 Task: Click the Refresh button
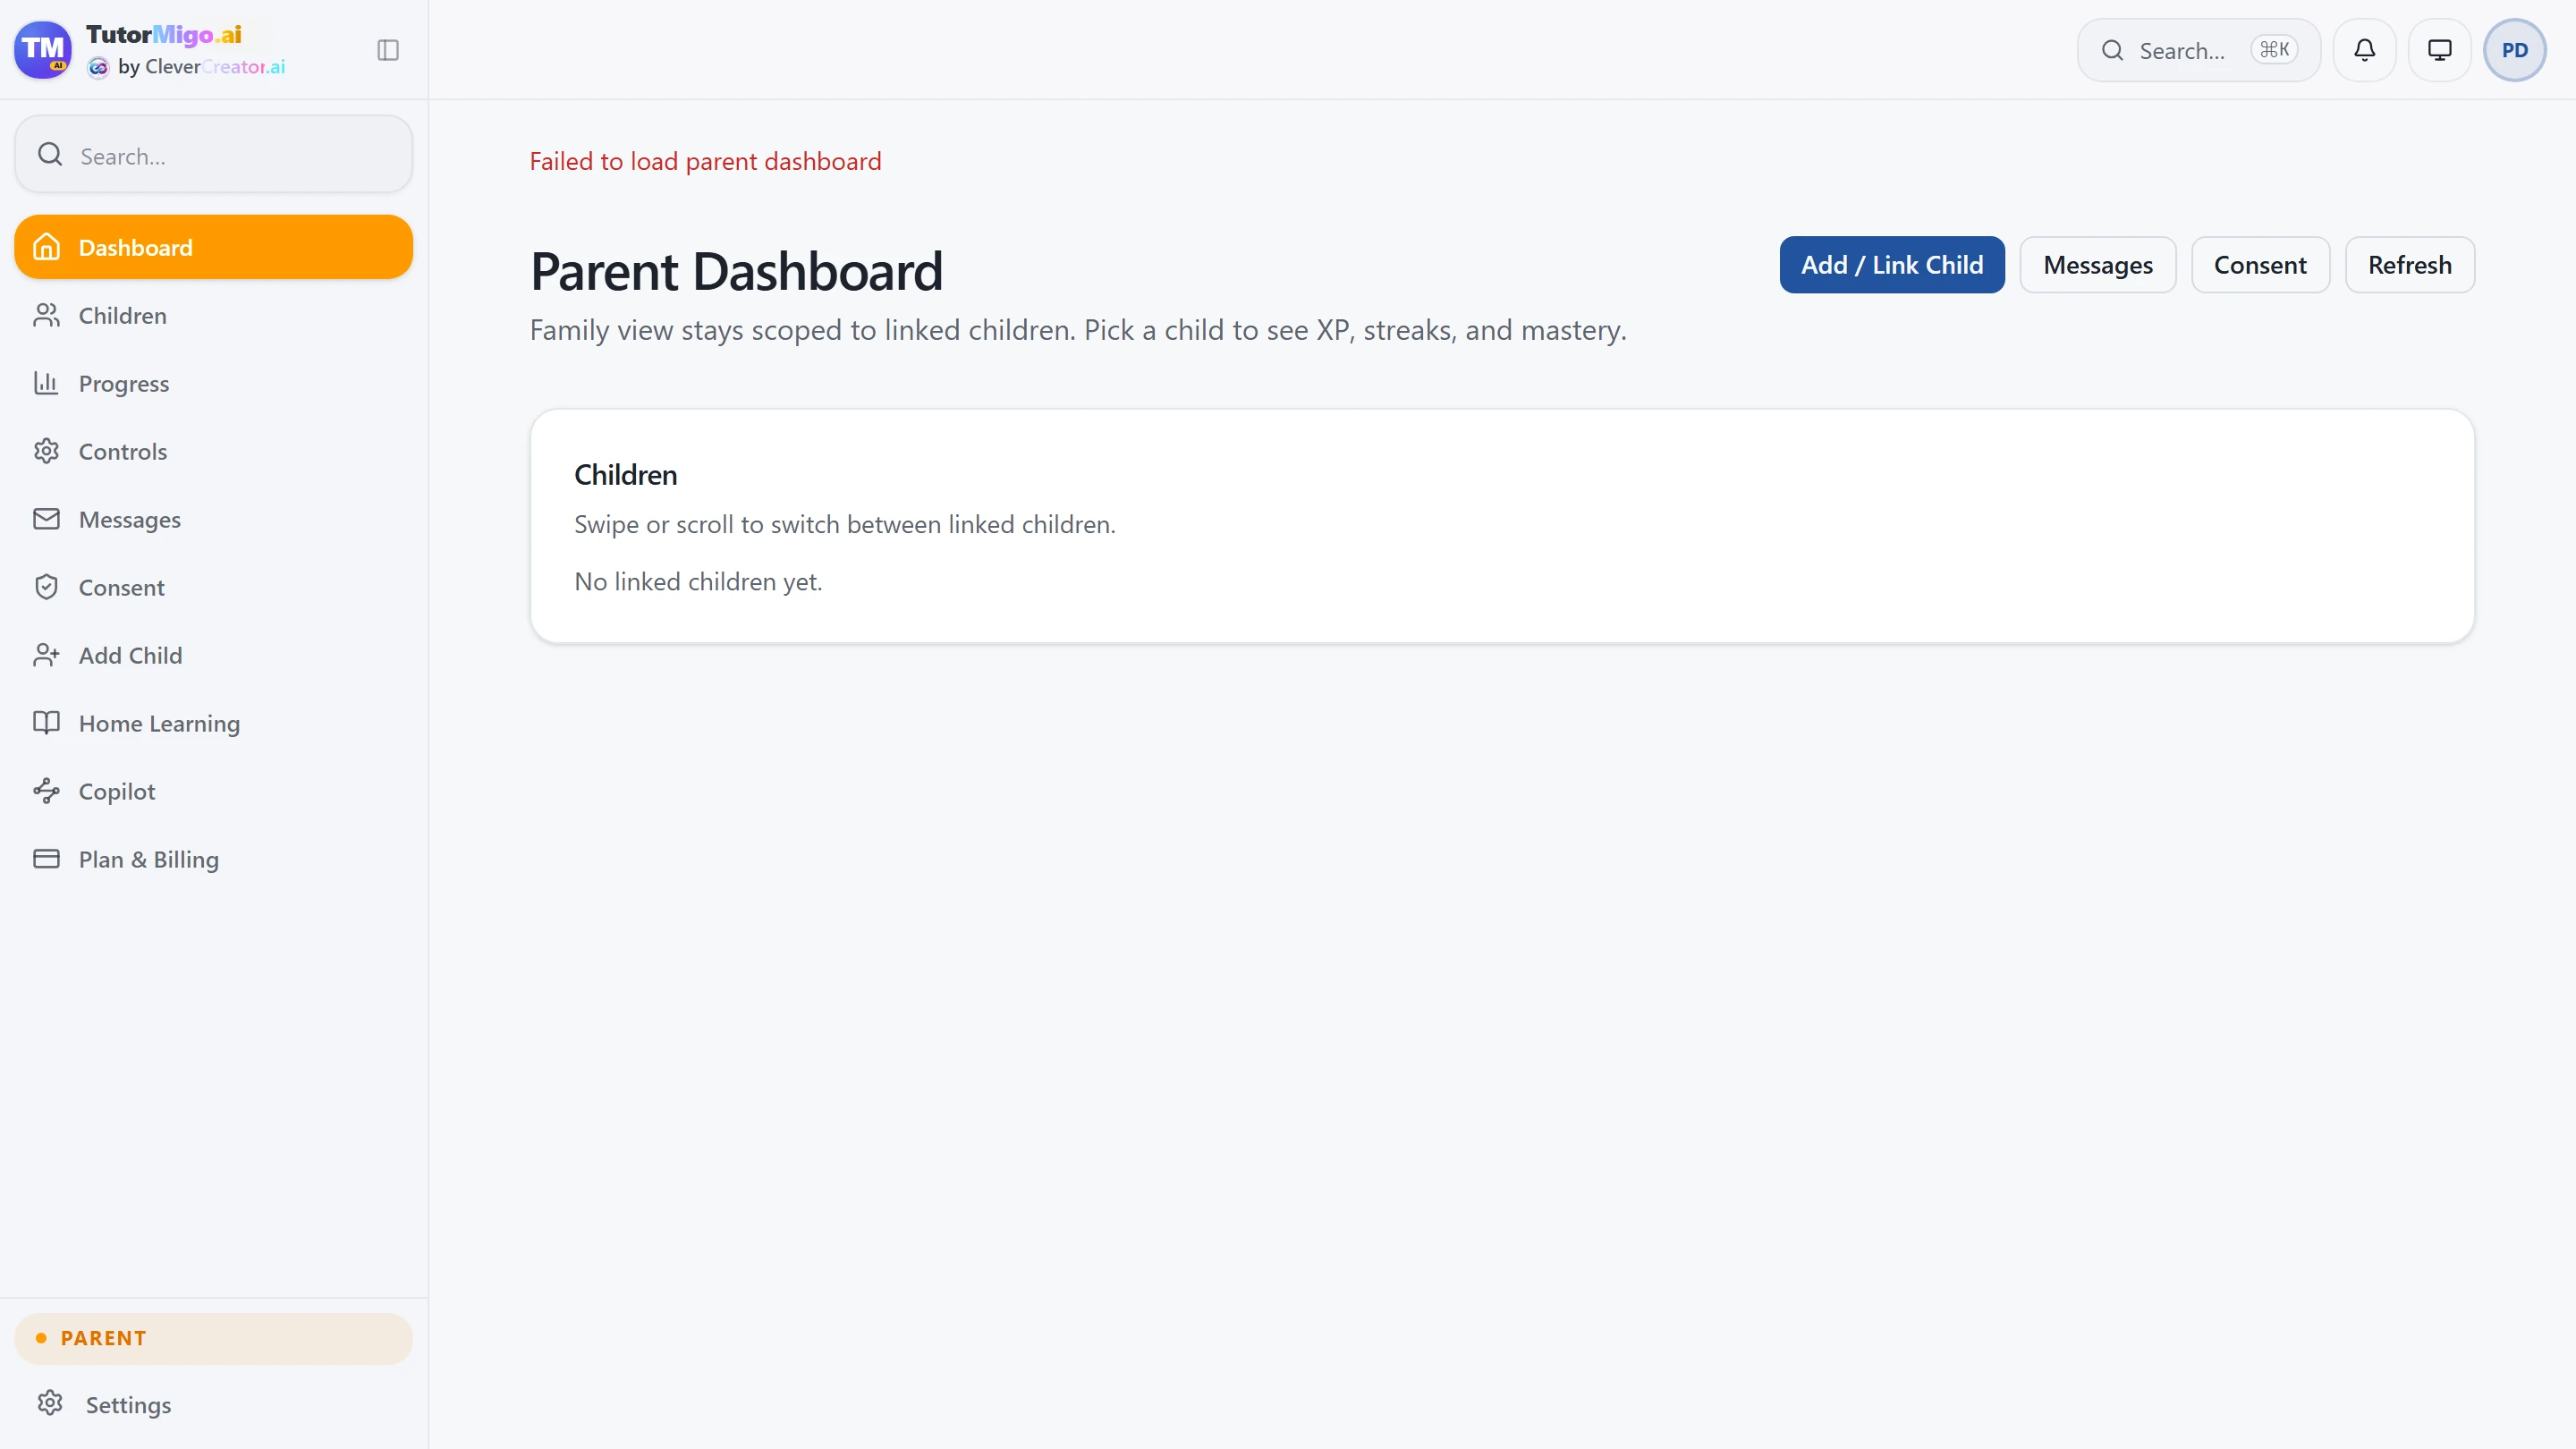tap(2410, 265)
